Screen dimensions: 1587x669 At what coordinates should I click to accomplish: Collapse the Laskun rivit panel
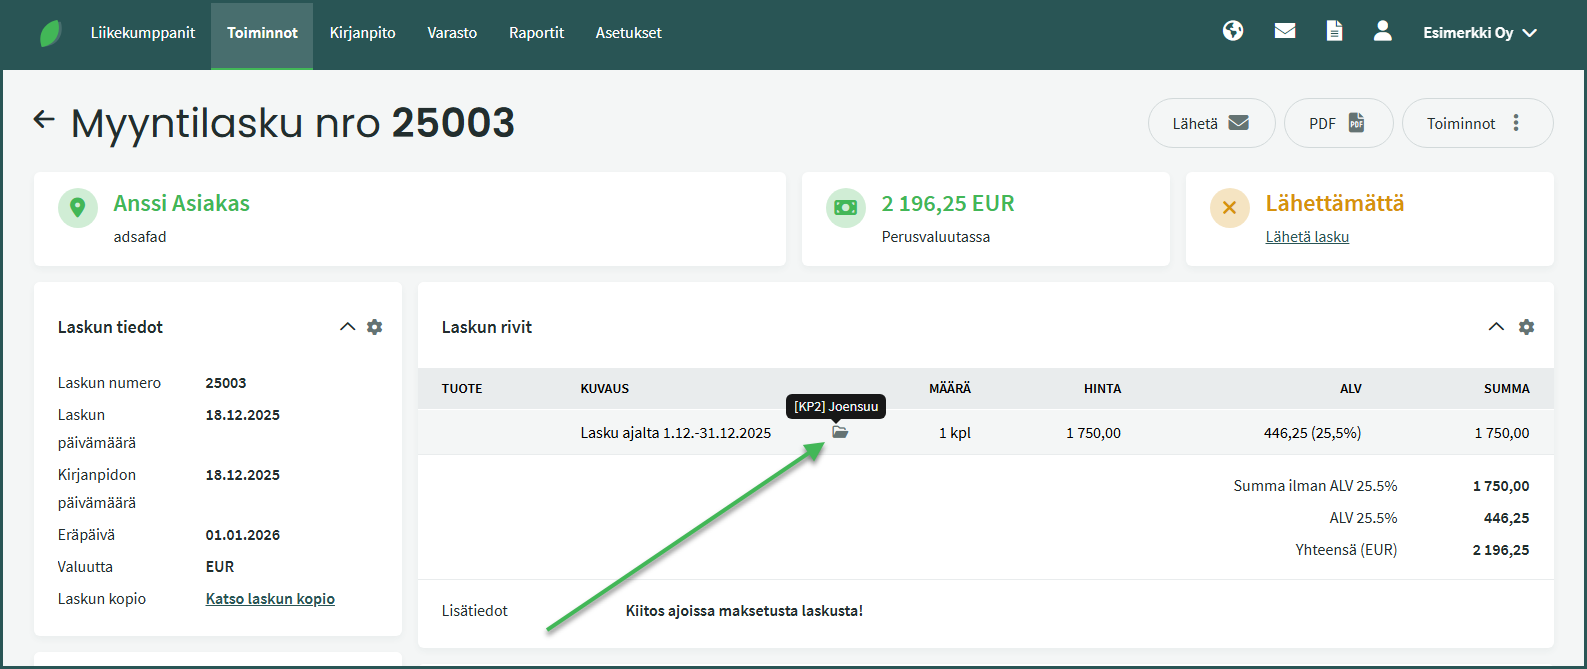pyautogui.click(x=1496, y=327)
